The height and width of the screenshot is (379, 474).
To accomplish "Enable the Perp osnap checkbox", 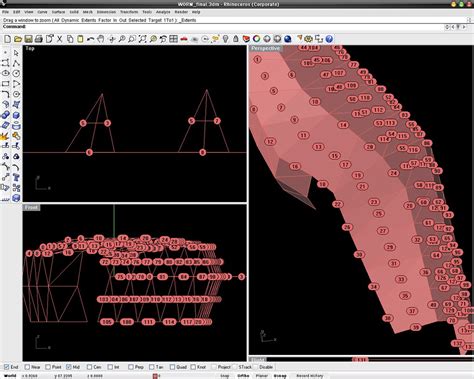I will [x=131, y=367].
